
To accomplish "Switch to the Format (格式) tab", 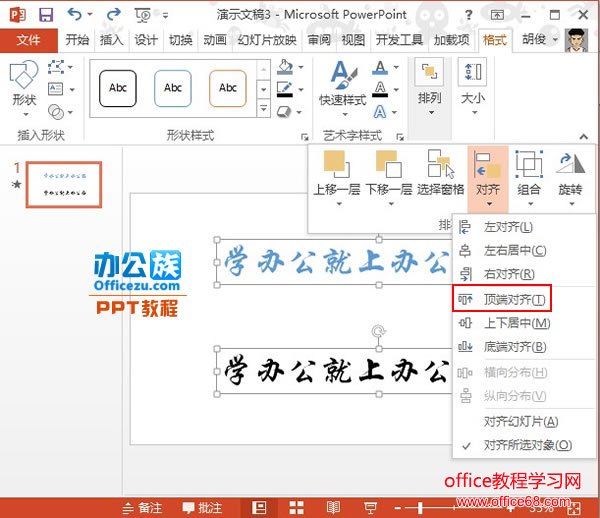I will 495,40.
